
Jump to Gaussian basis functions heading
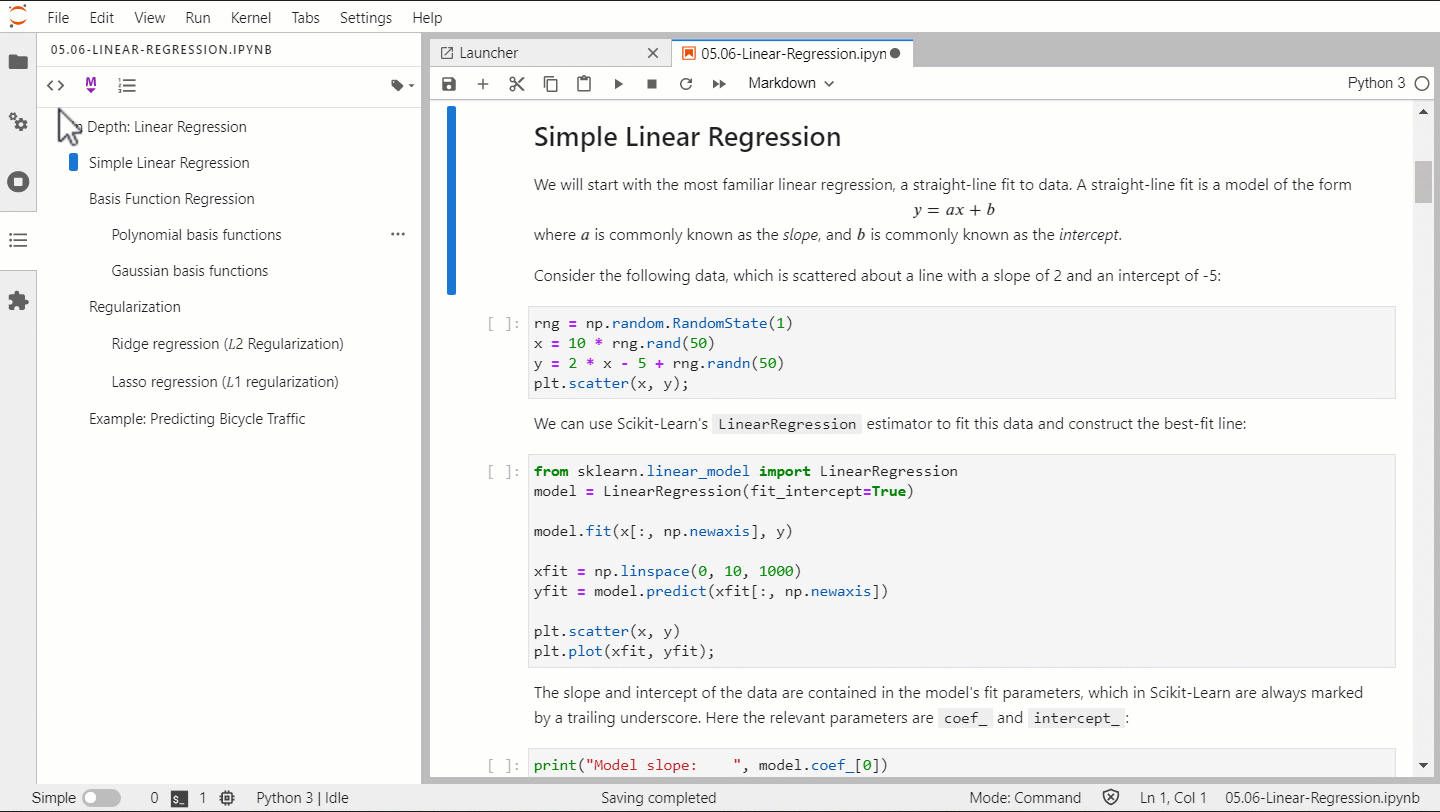point(189,270)
